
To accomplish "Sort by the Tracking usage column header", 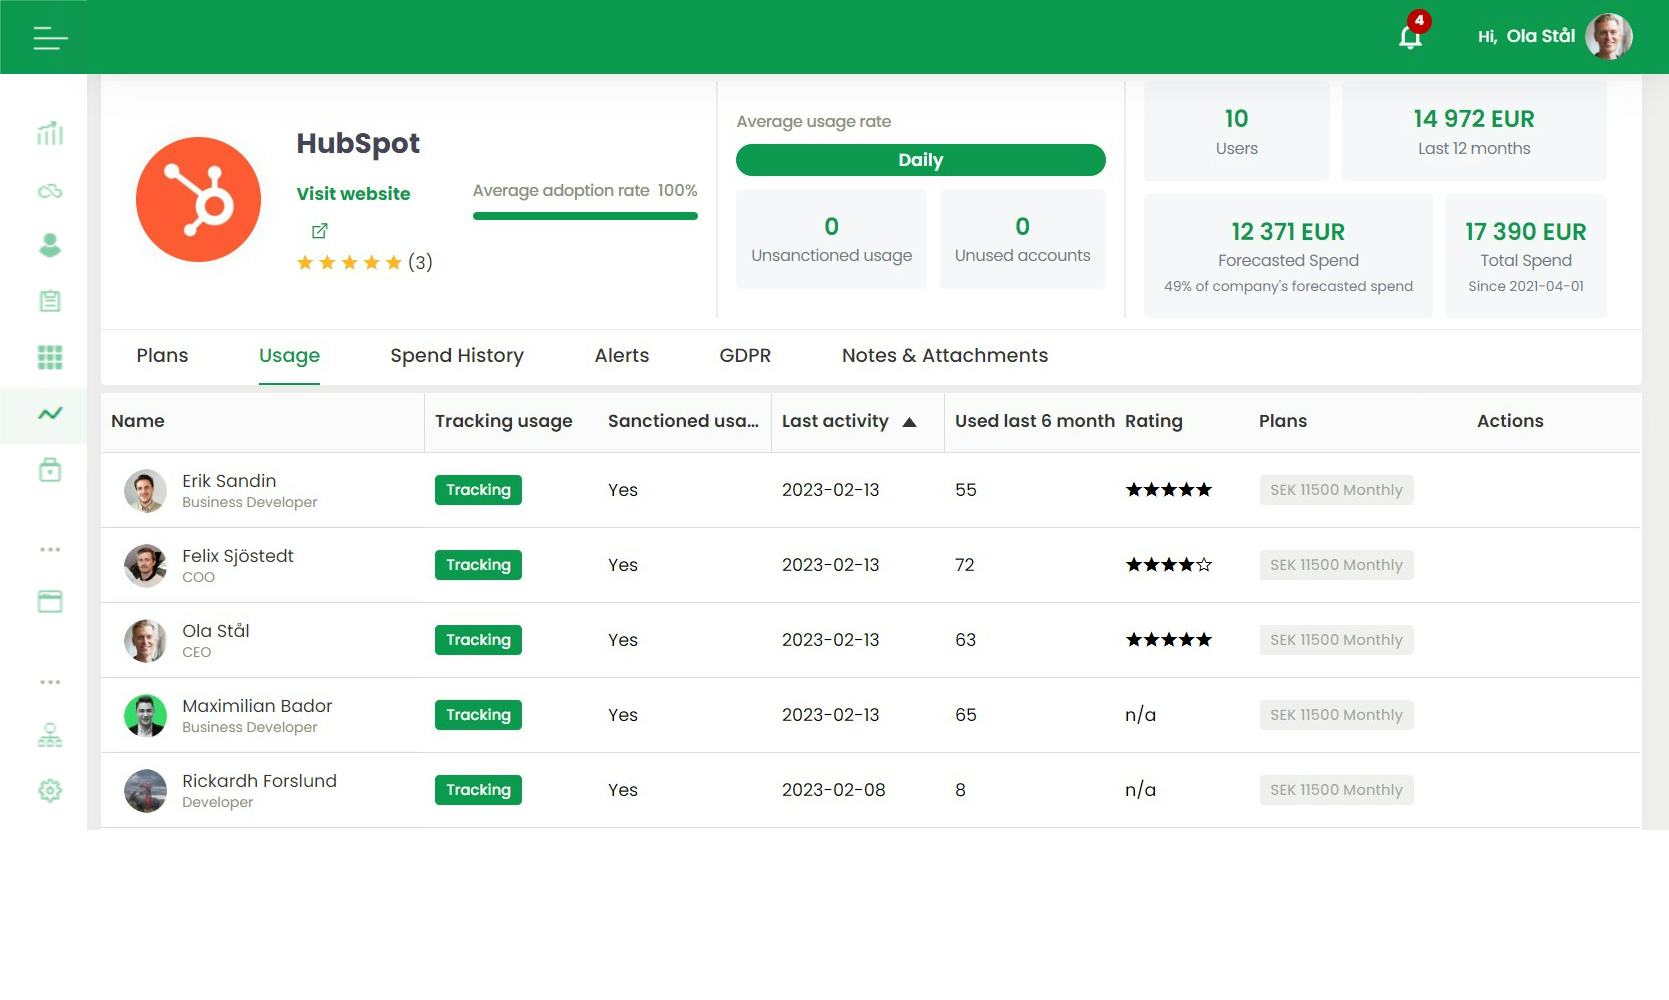I will (x=504, y=421).
